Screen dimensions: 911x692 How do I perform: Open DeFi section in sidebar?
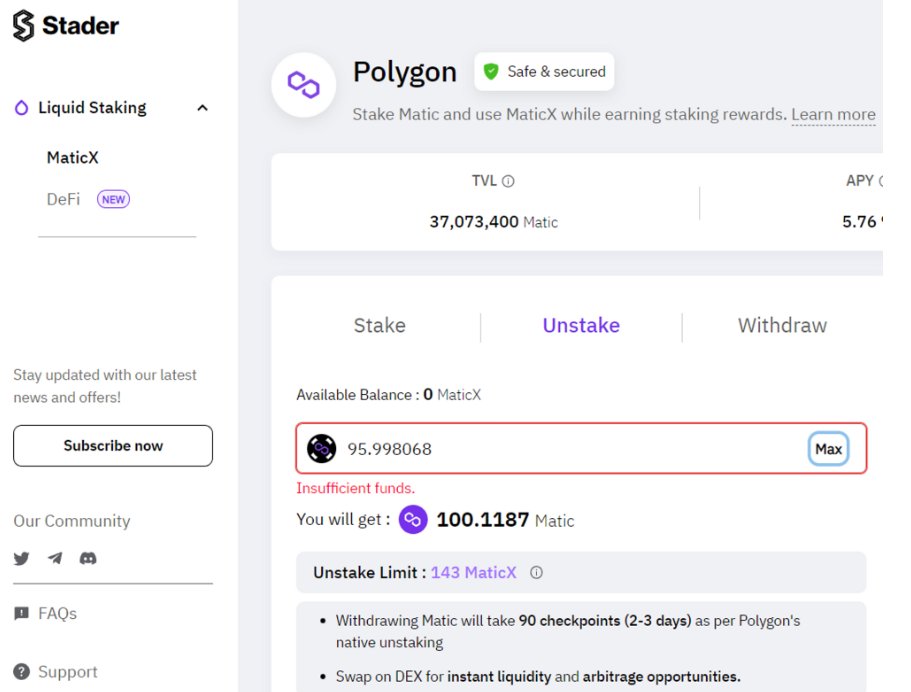(x=64, y=199)
